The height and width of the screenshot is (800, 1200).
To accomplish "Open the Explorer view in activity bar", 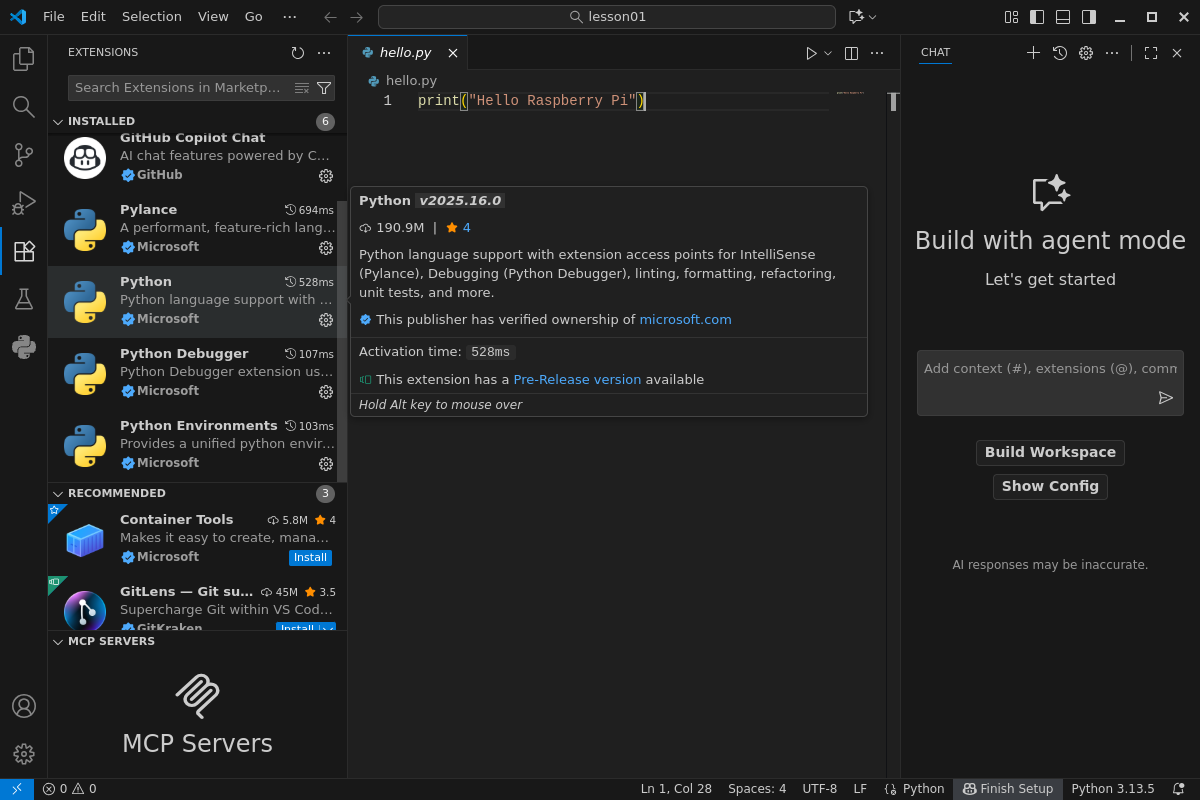I will point(24,59).
